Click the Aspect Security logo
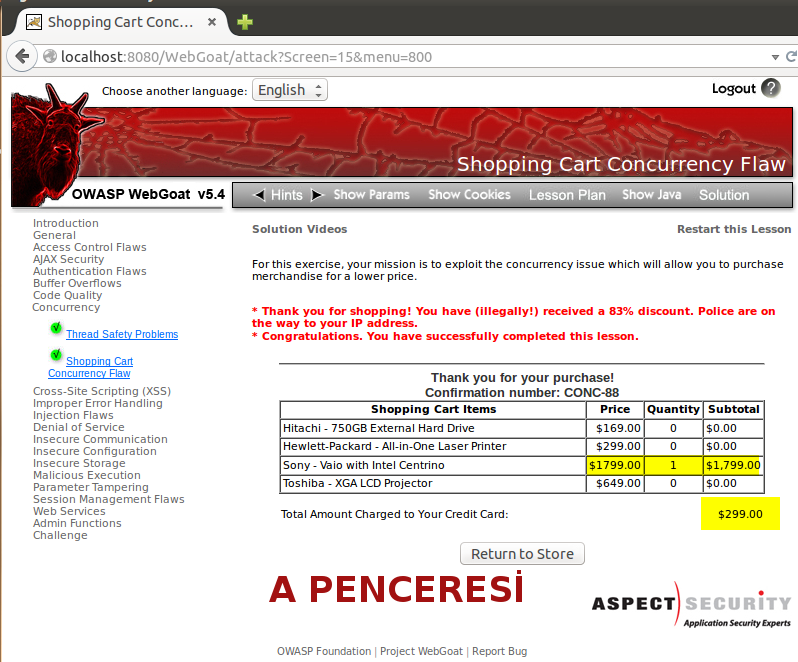 [691, 606]
